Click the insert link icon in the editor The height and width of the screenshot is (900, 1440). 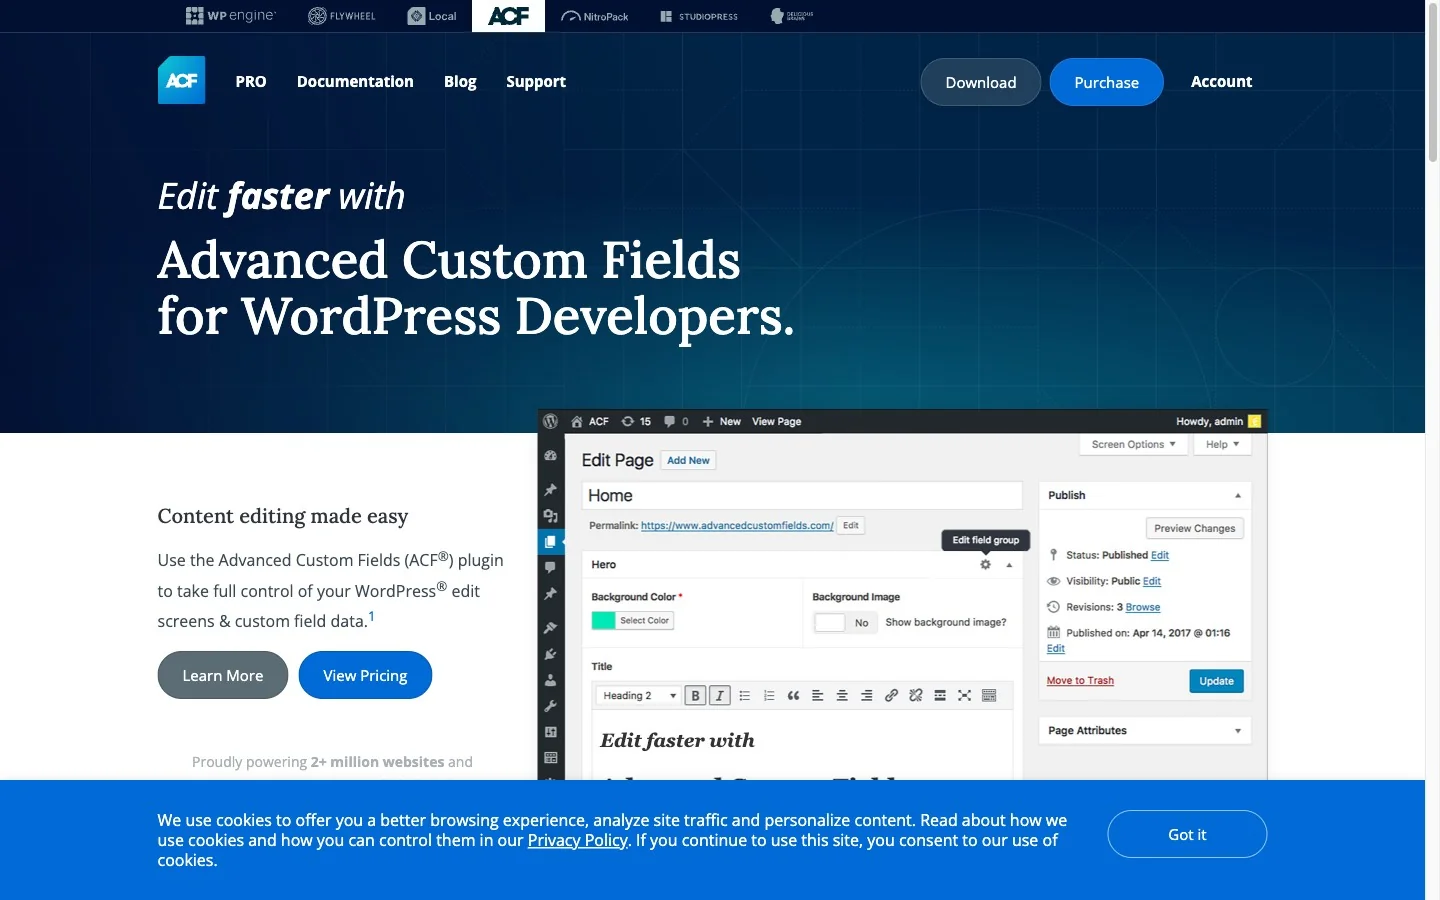coord(891,696)
